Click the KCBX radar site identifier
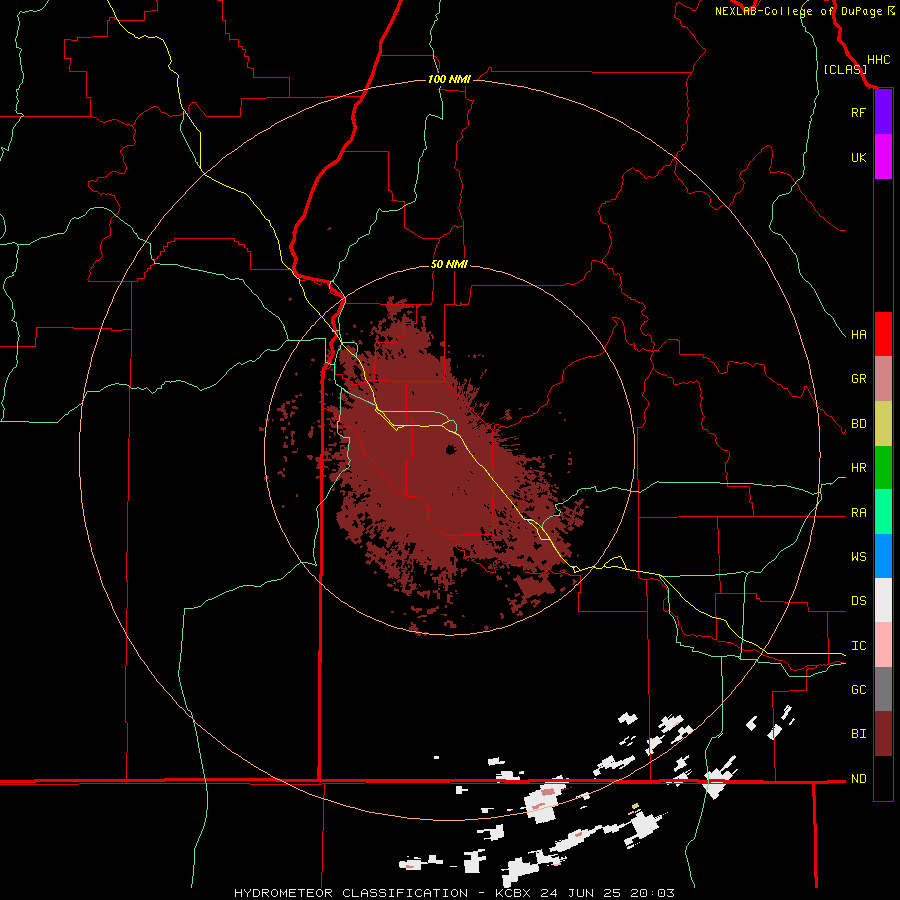The width and height of the screenshot is (900, 900). click(x=515, y=893)
